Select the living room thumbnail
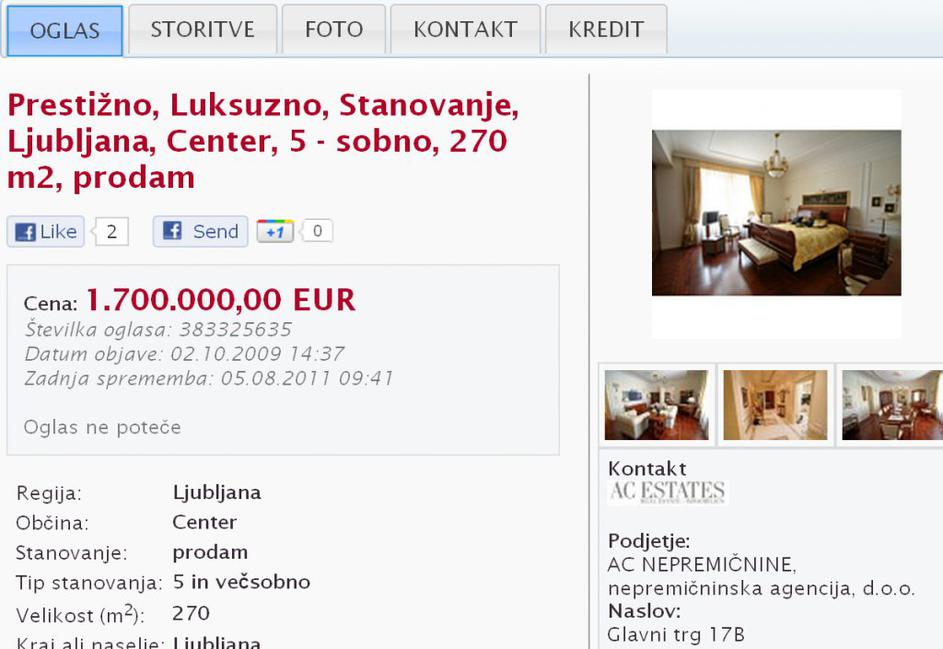This screenshot has height=649, width=943. tap(656, 405)
